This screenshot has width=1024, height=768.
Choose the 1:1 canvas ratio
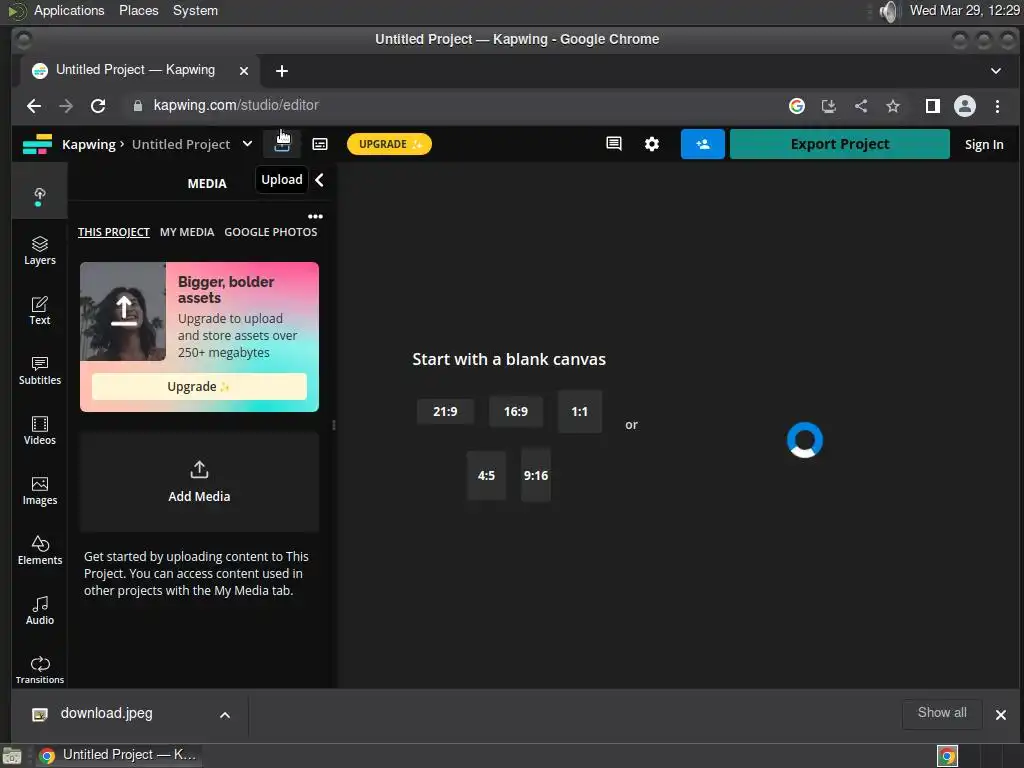coord(580,411)
